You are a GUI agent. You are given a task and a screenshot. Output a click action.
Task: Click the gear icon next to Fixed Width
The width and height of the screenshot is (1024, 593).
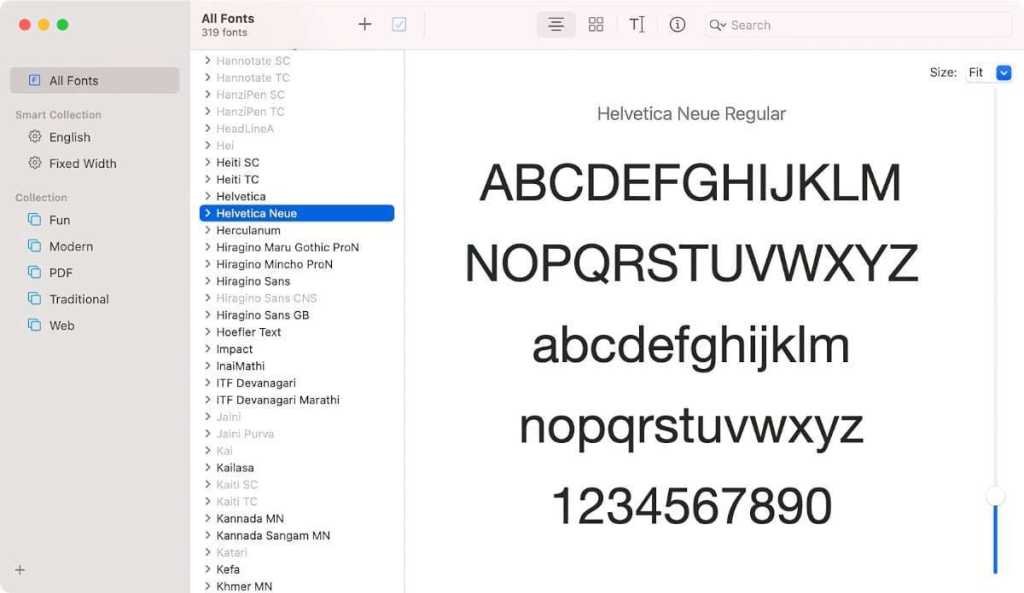[x=35, y=163]
